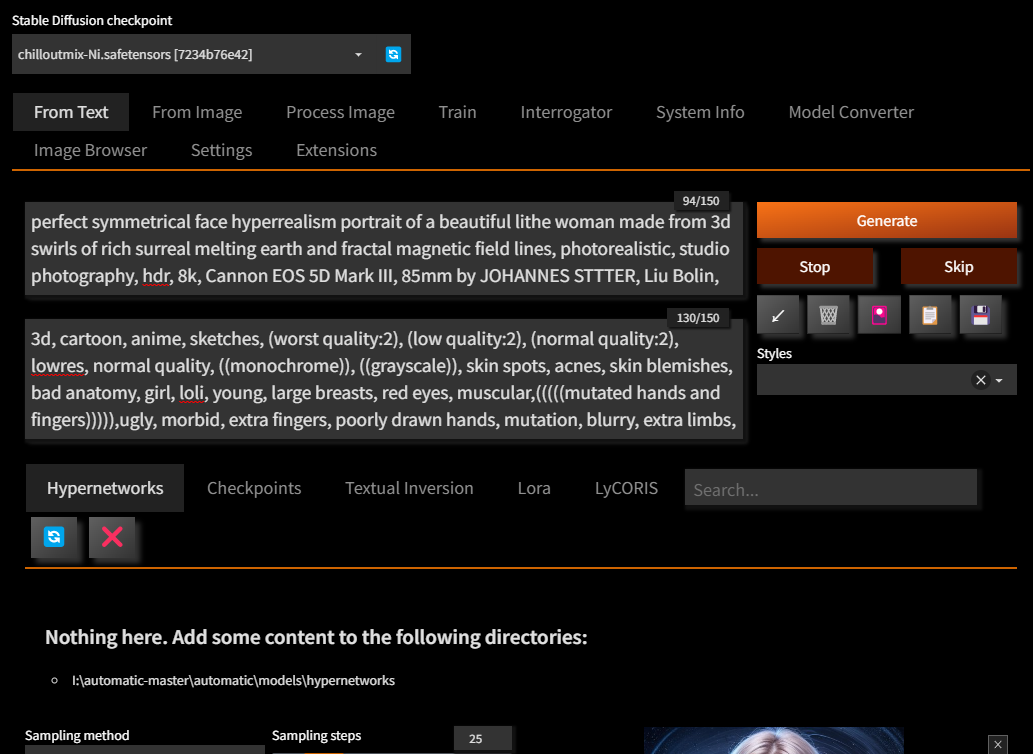
Task: Expand the Styles dropdown arrow
Action: click(999, 380)
